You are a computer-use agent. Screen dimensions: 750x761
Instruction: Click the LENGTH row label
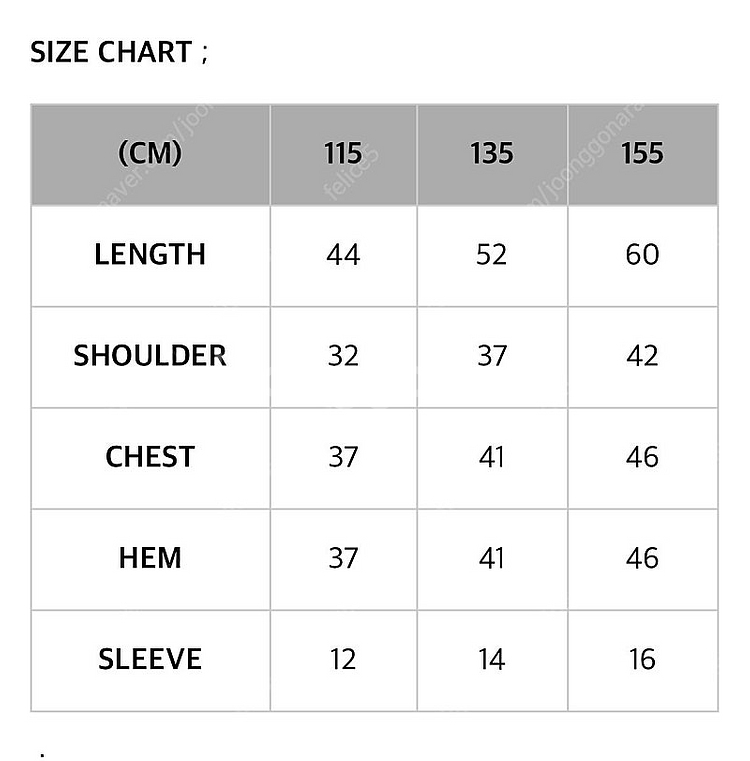150,256
